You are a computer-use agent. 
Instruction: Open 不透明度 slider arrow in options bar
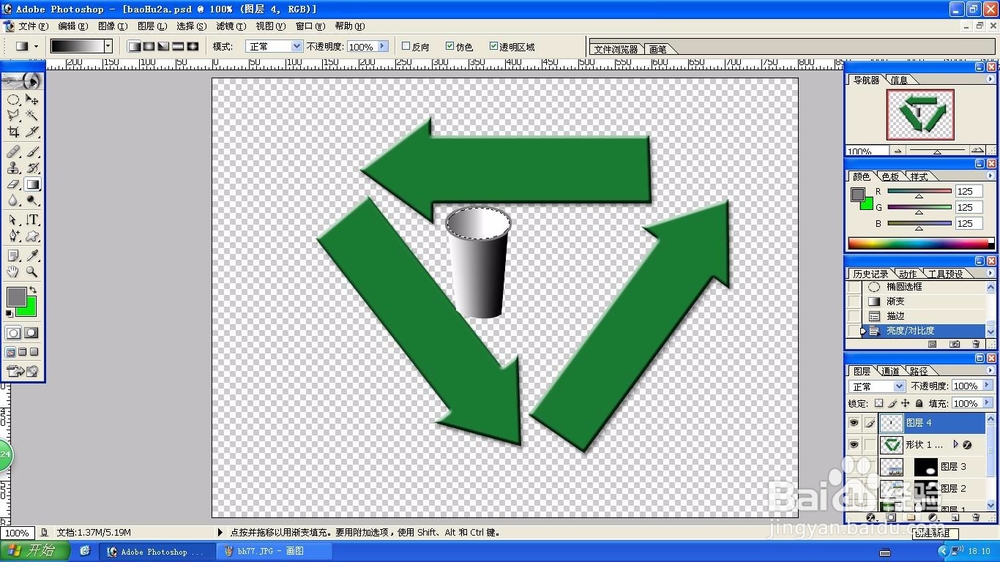(383, 47)
